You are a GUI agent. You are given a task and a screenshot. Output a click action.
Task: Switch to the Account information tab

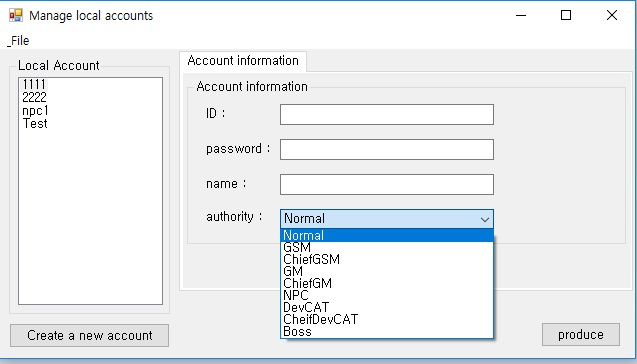point(243,61)
